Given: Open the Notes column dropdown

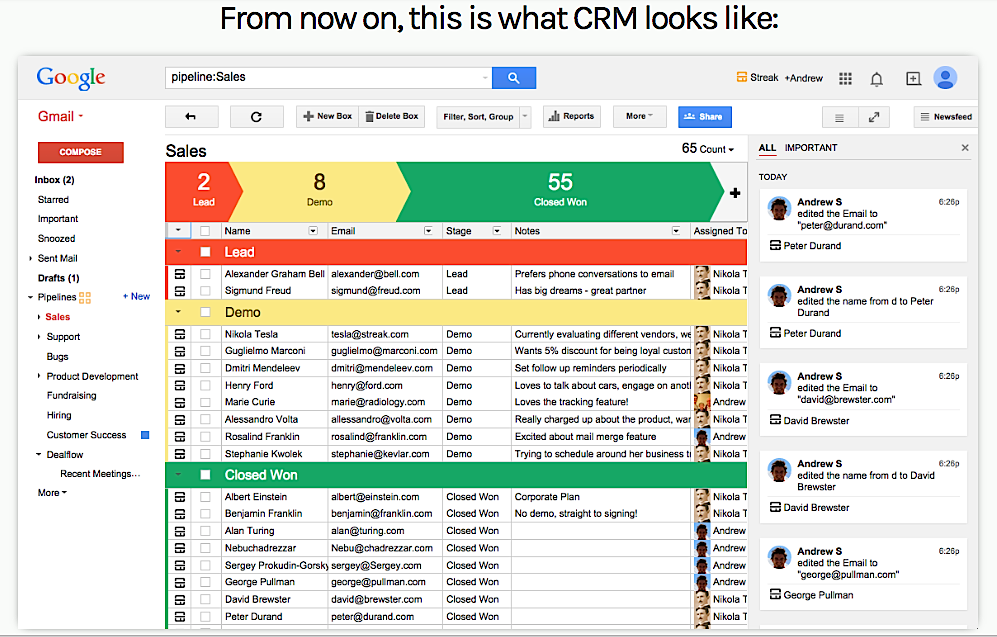Looking at the screenshot, I should (x=676, y=231).
